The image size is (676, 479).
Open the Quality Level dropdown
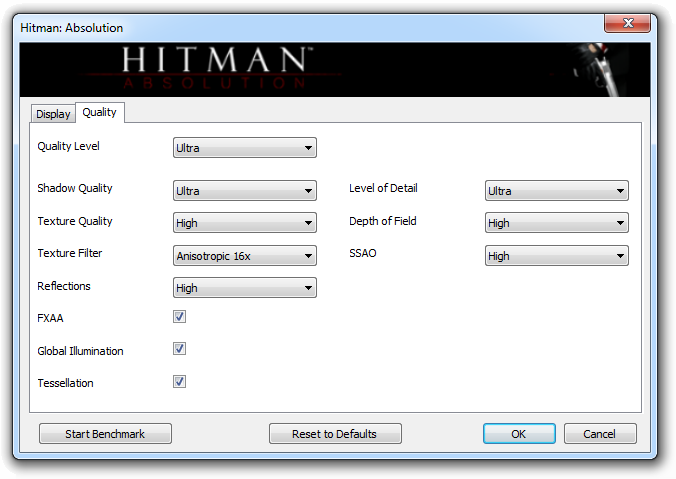click(244, 148)
